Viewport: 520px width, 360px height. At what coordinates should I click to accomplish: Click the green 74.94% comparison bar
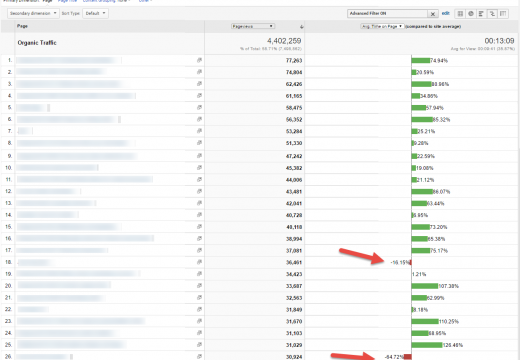click(x=421, y=60)
